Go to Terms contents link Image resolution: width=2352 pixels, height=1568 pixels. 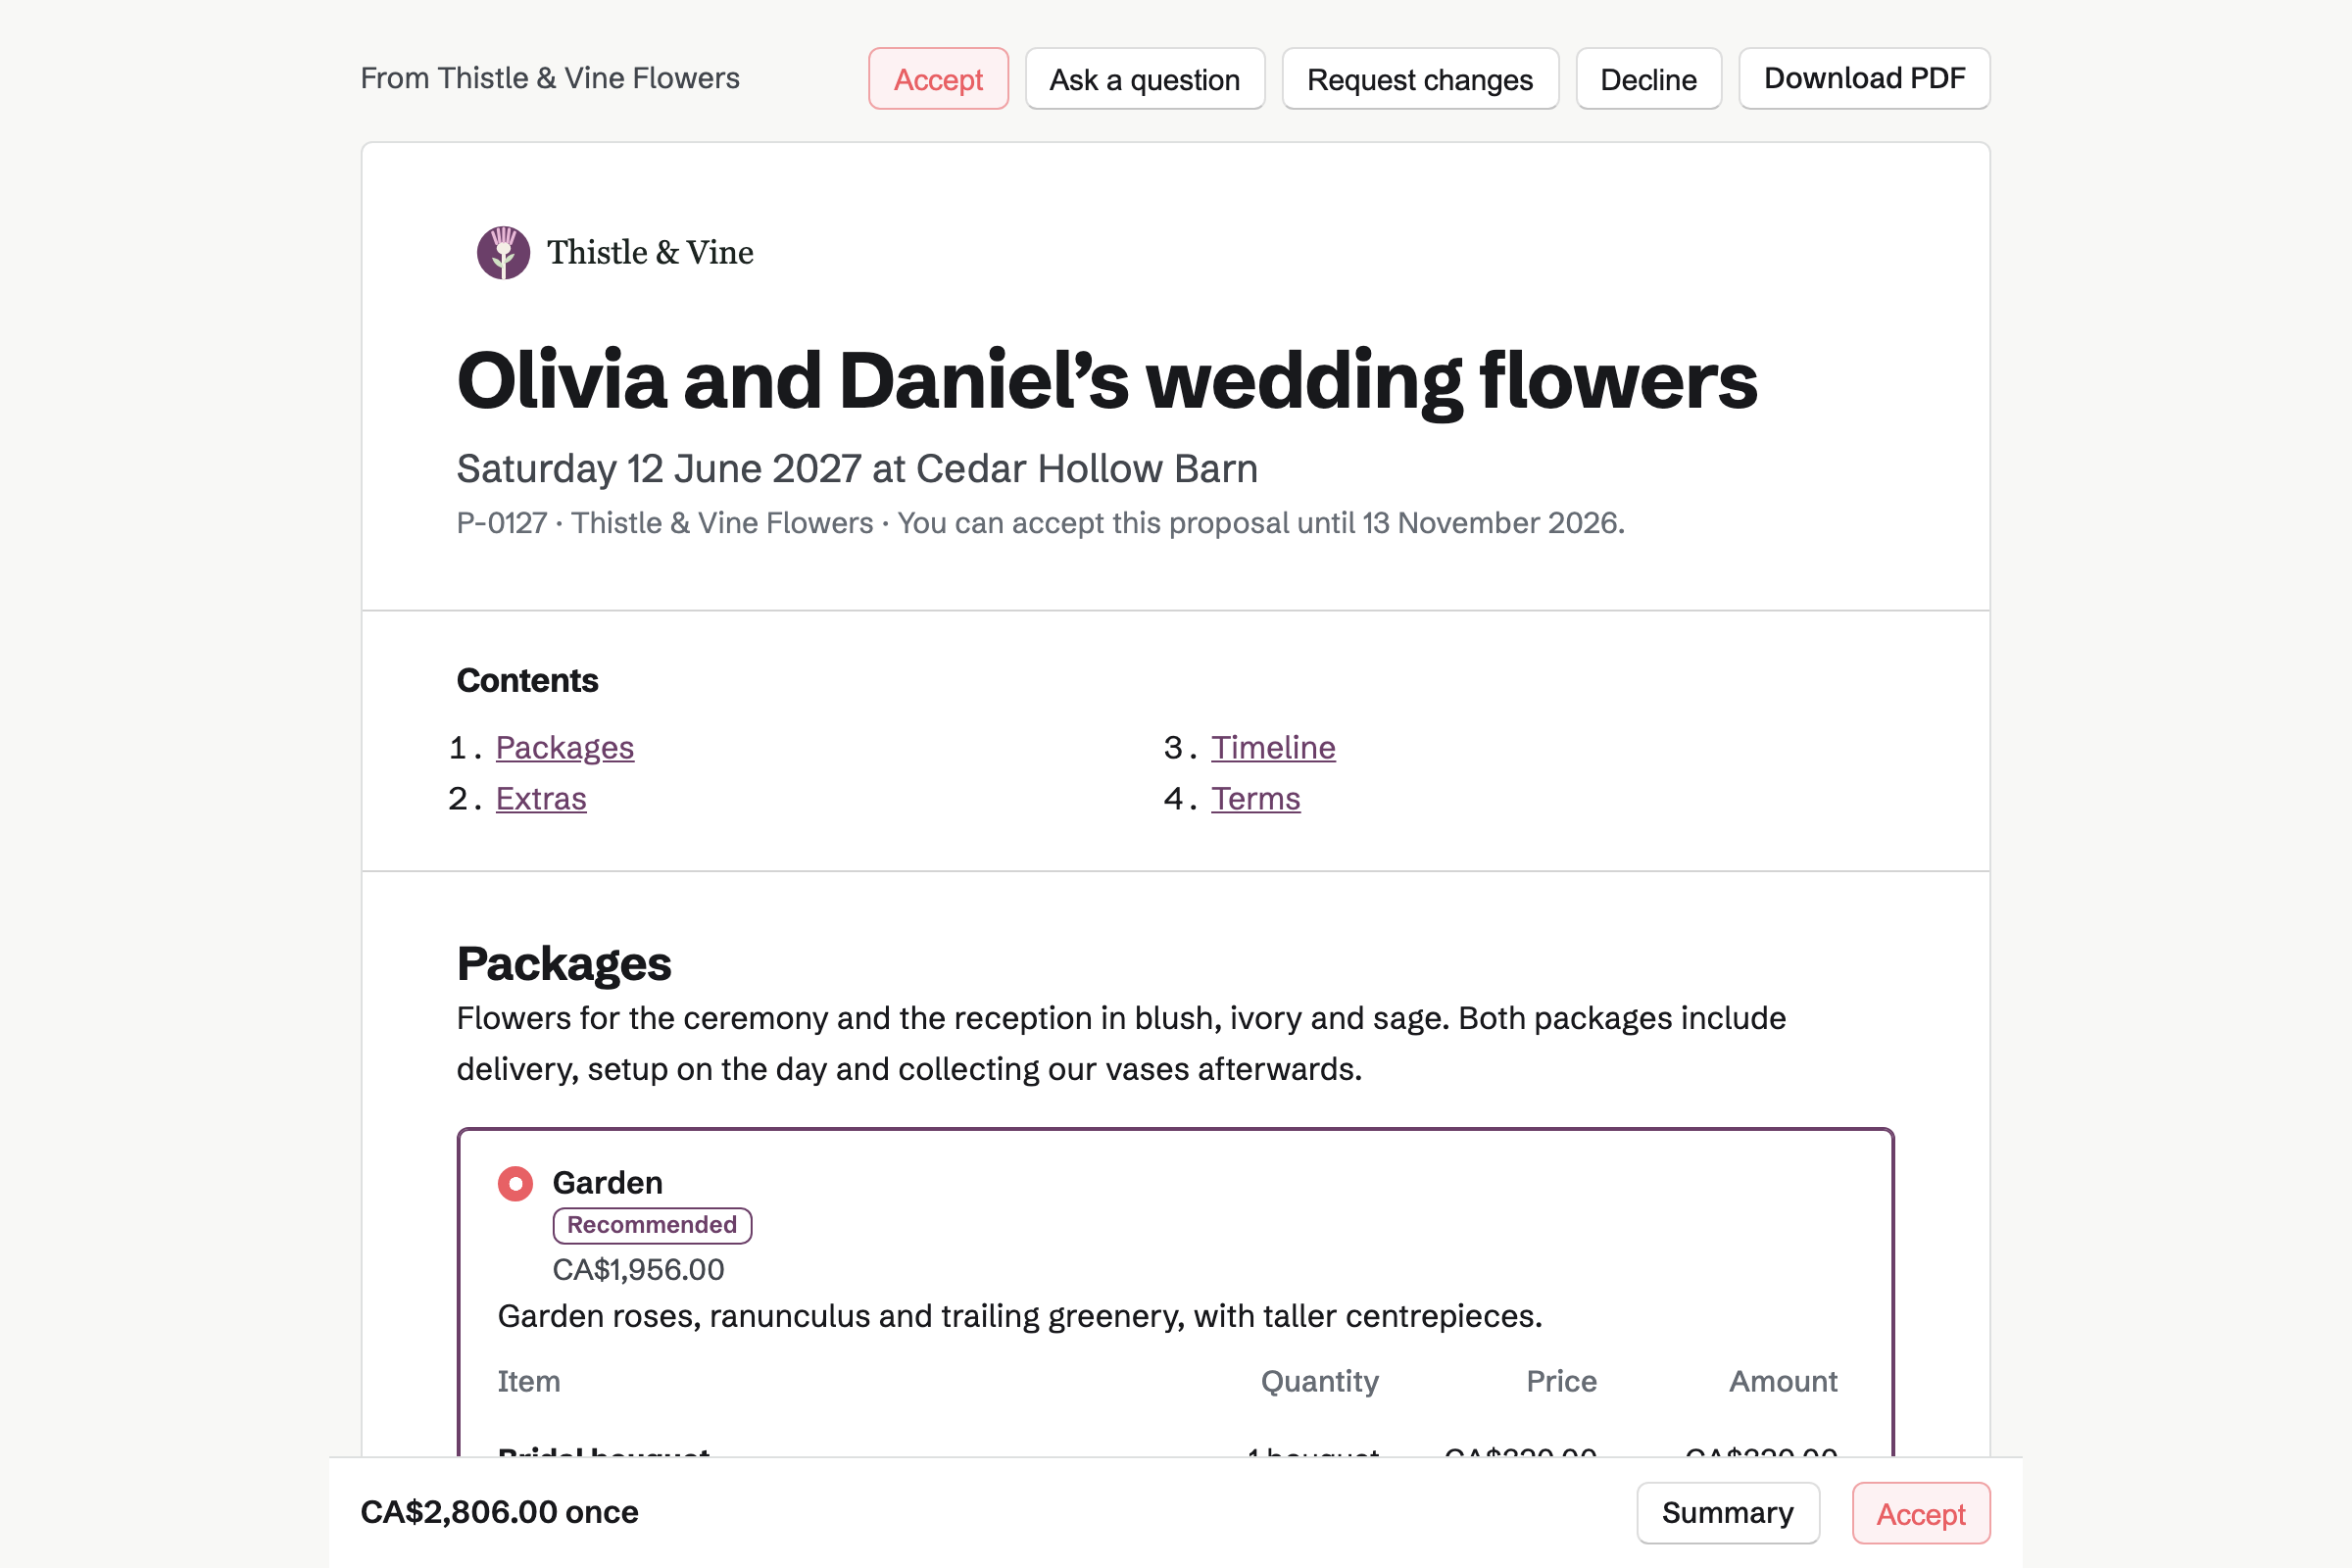[x=1256, y=799]
